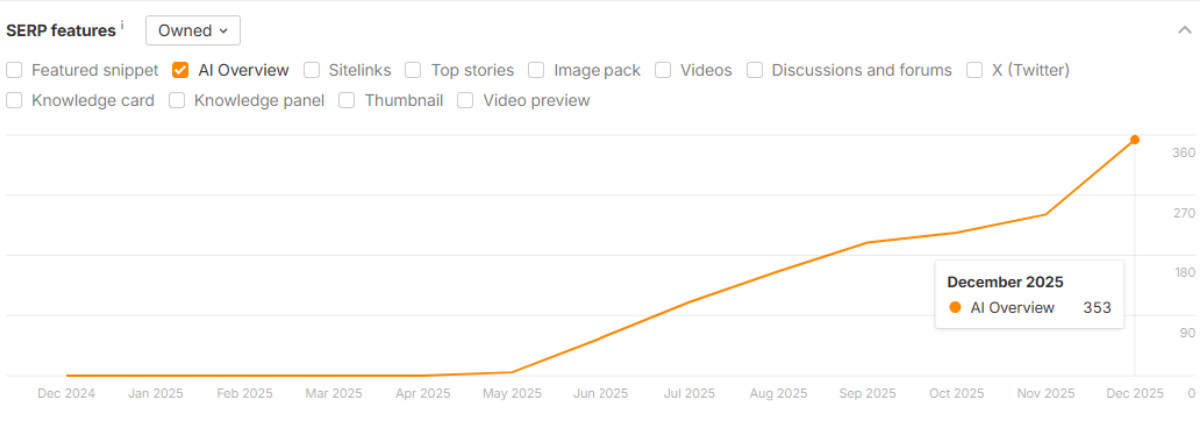Tick the Thumbnail checkbox
Screen dimensions: 1200x421
(348, 100)
